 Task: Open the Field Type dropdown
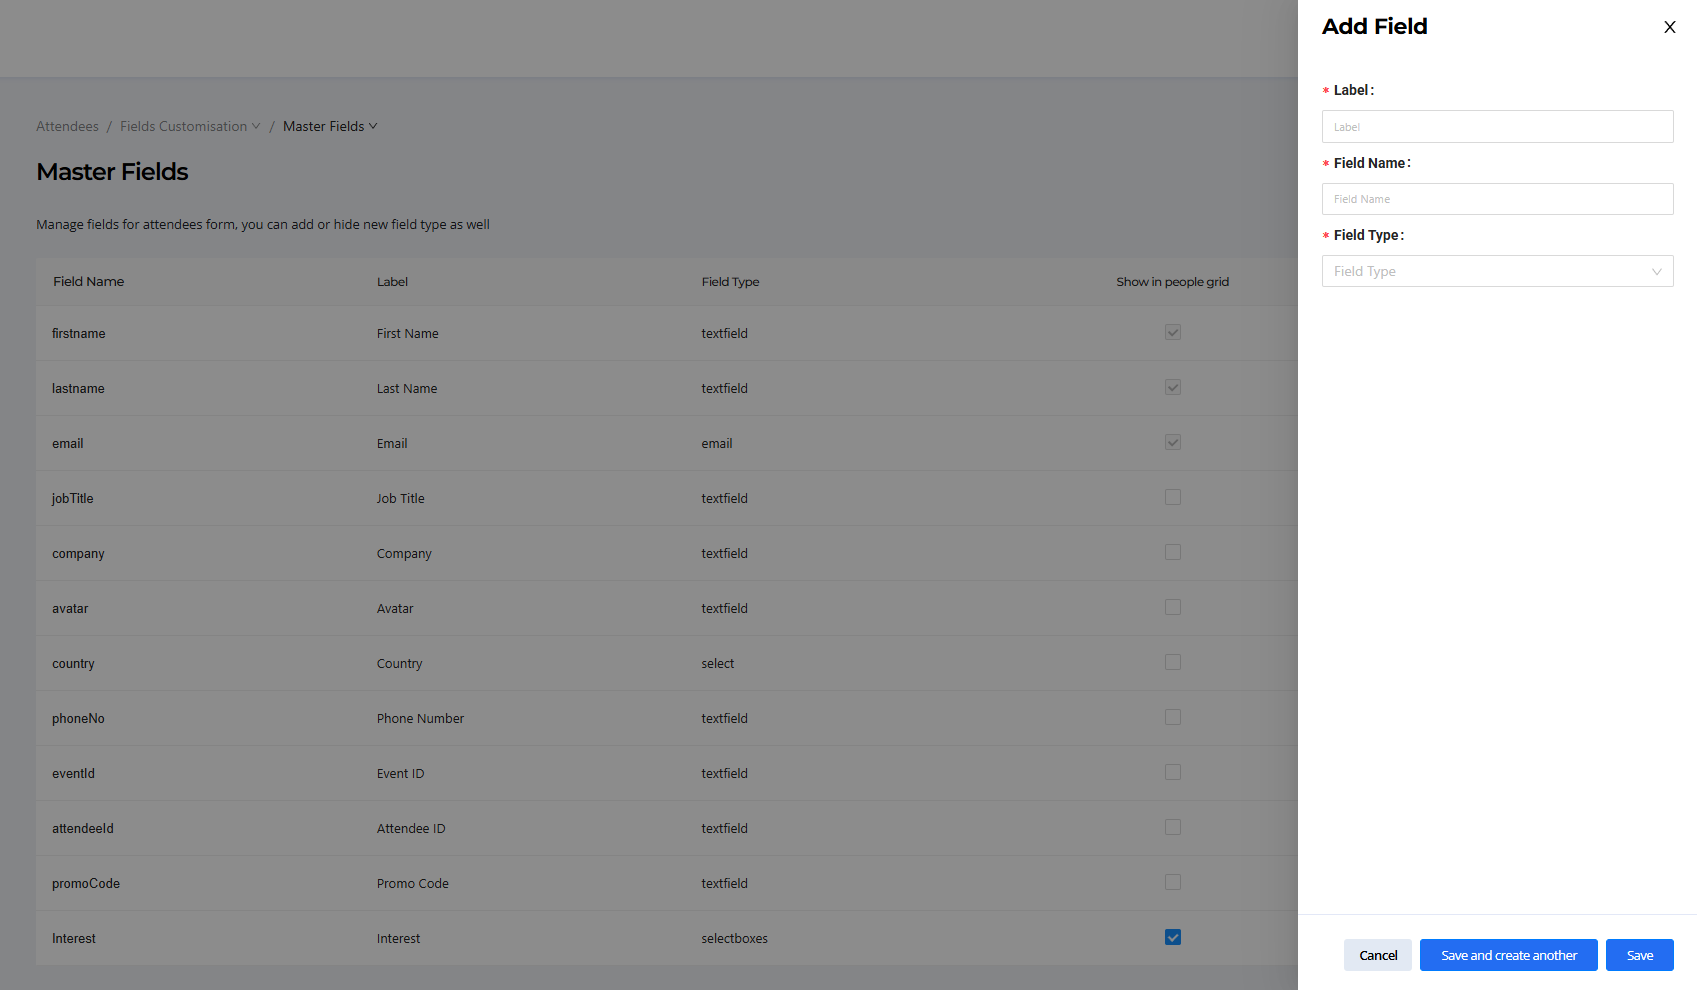pyautogui.click(x=1497, y=271)
